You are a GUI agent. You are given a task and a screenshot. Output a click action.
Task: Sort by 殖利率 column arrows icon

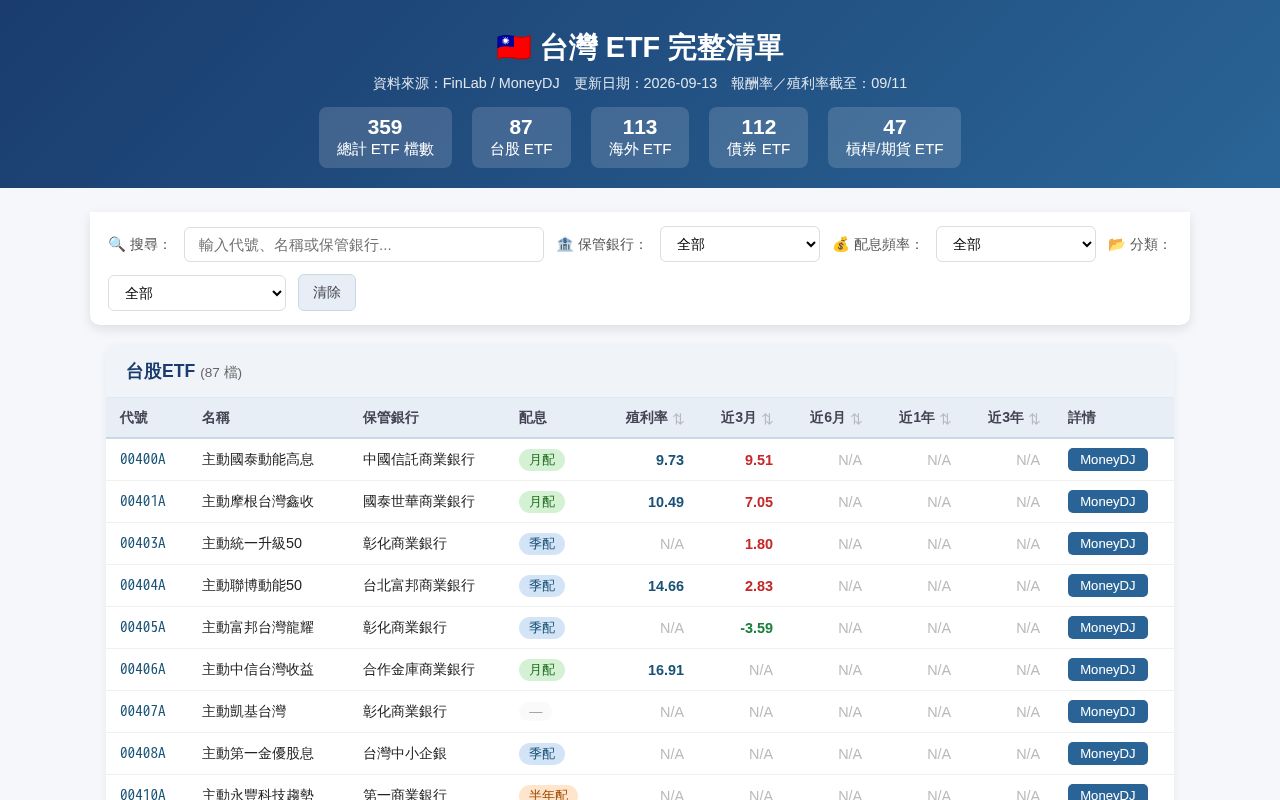tap(678, 418)
